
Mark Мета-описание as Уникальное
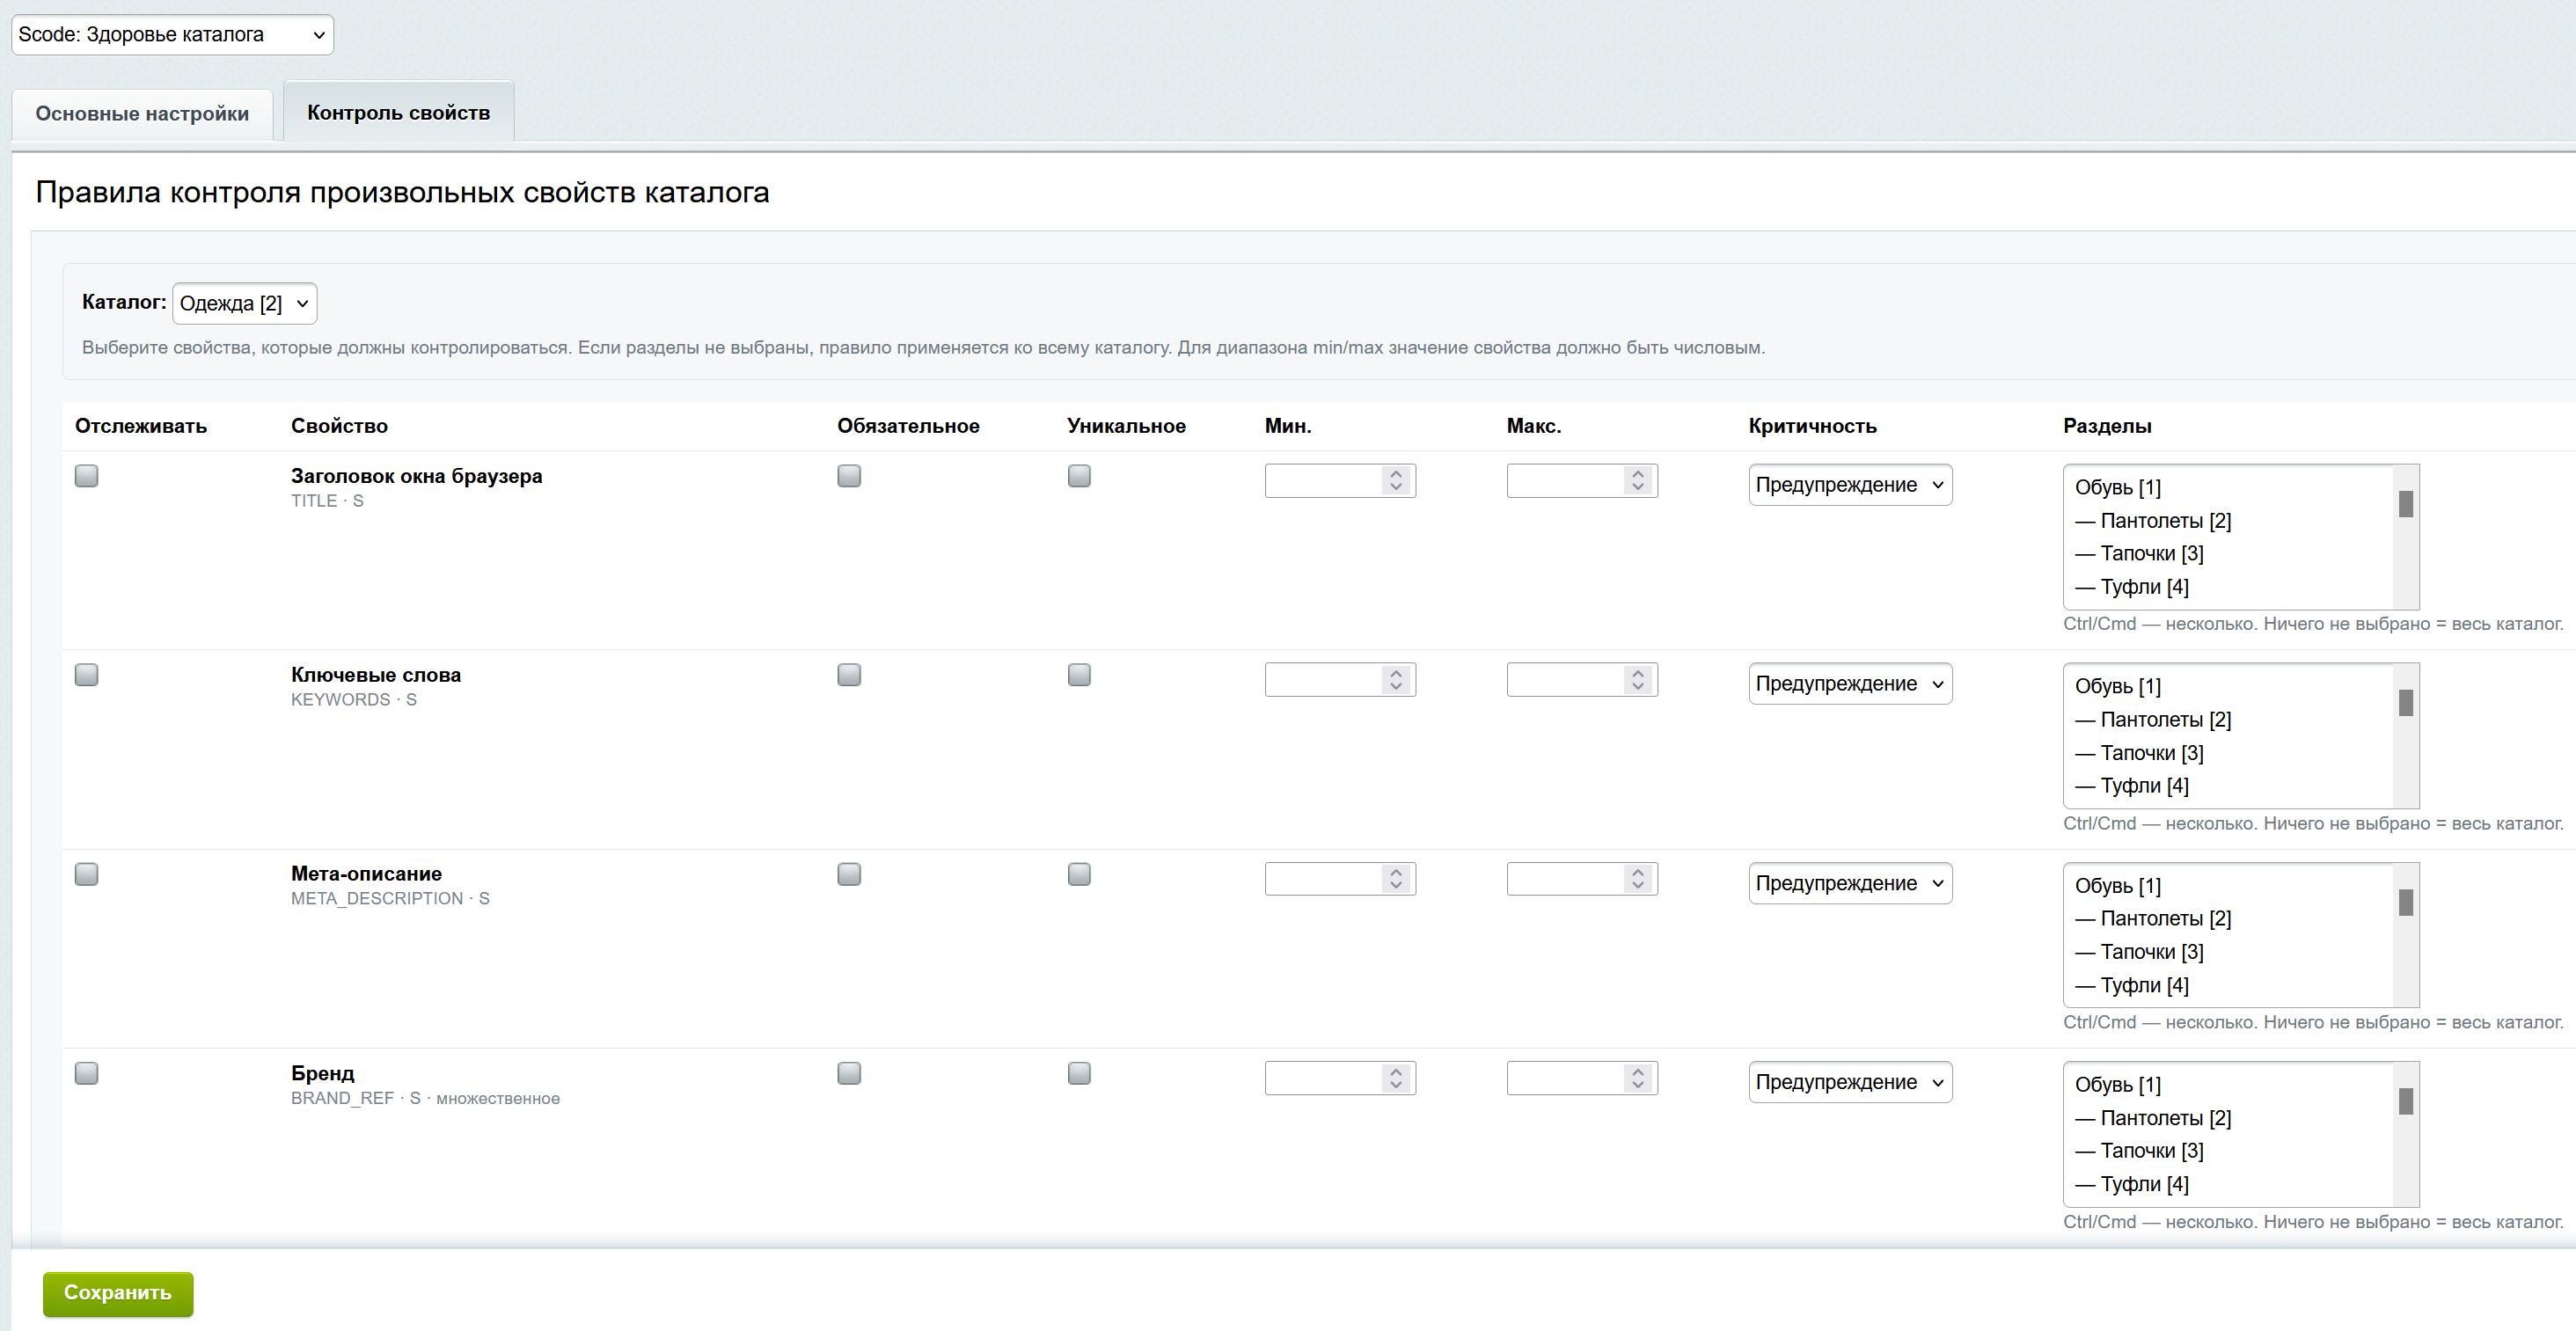(x=1079, y=874)
